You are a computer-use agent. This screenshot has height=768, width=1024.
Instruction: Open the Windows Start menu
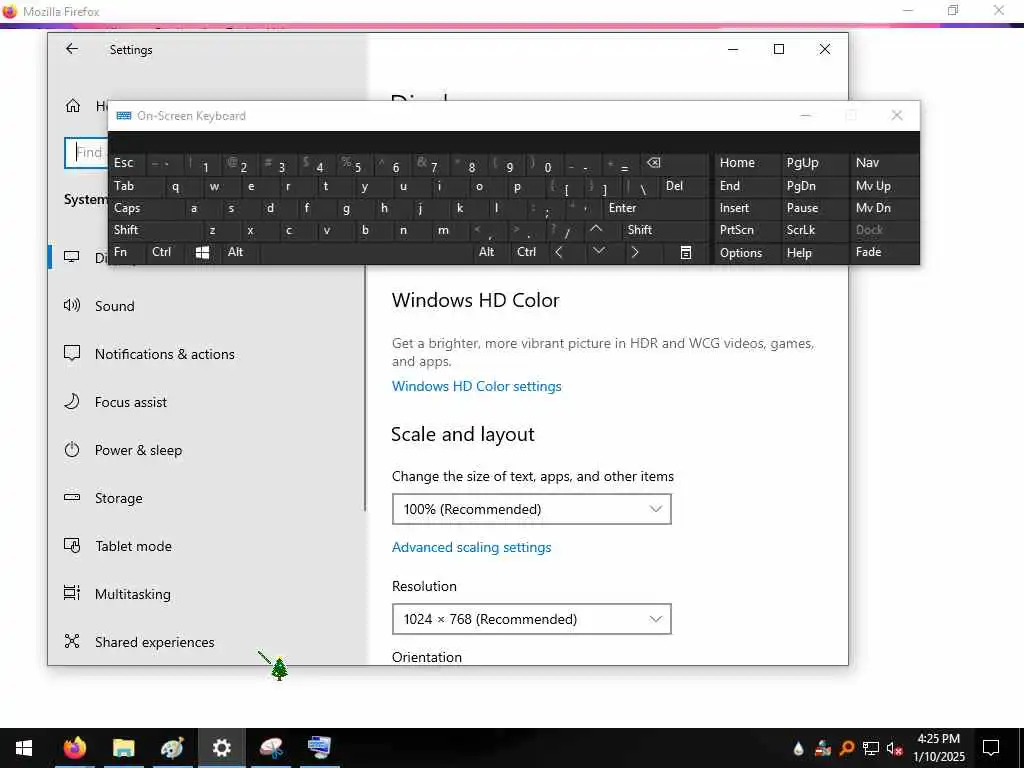pyautogui.click(x=24, y=748)
